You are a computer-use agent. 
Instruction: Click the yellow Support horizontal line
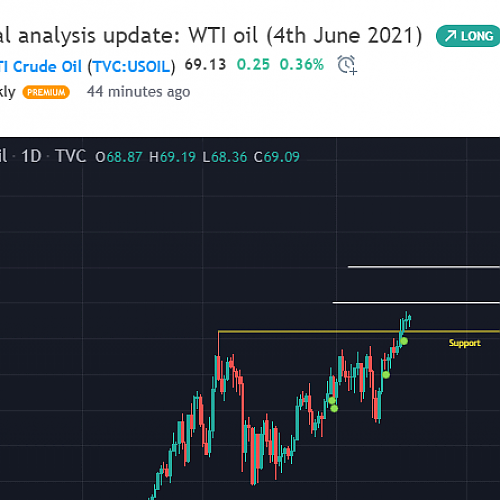(x=359, y=332)
